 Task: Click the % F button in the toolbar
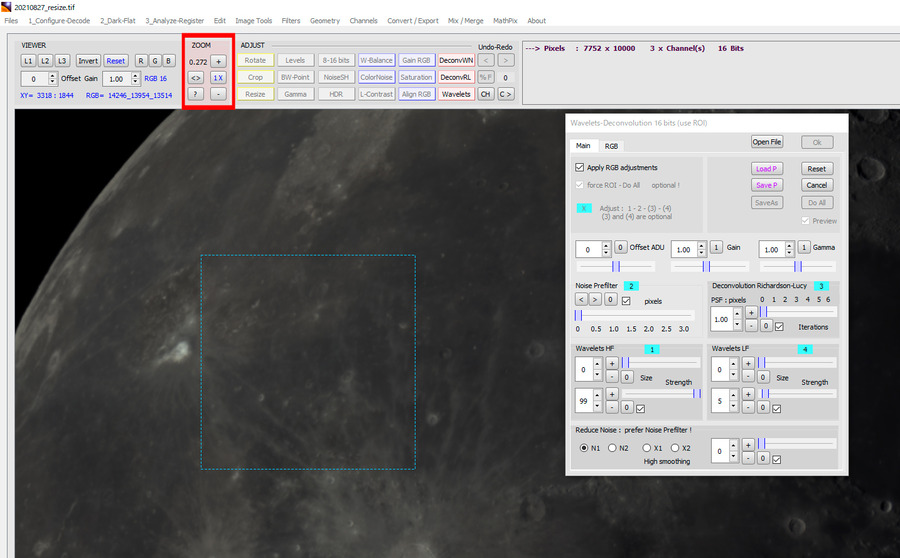coord(486,77)
